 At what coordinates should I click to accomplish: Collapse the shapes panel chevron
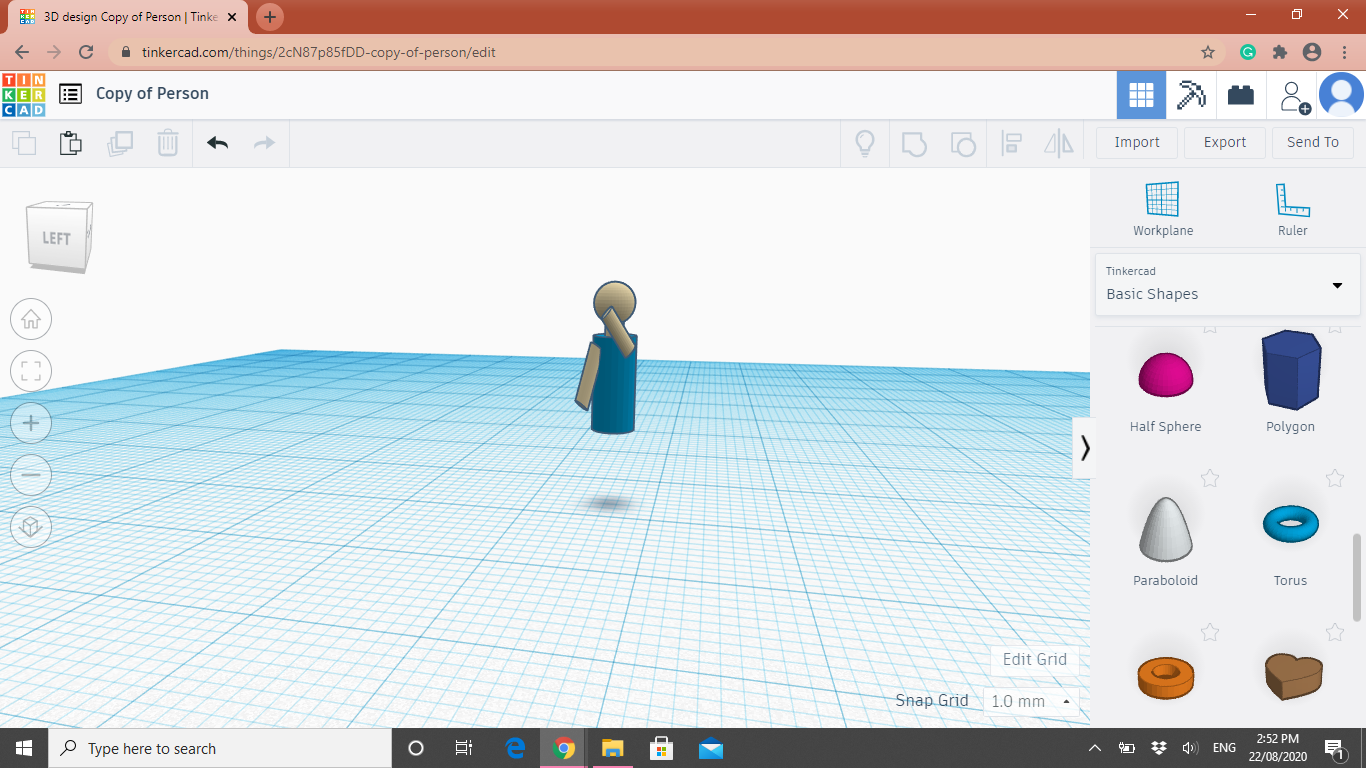click(x=1085, y=447)
